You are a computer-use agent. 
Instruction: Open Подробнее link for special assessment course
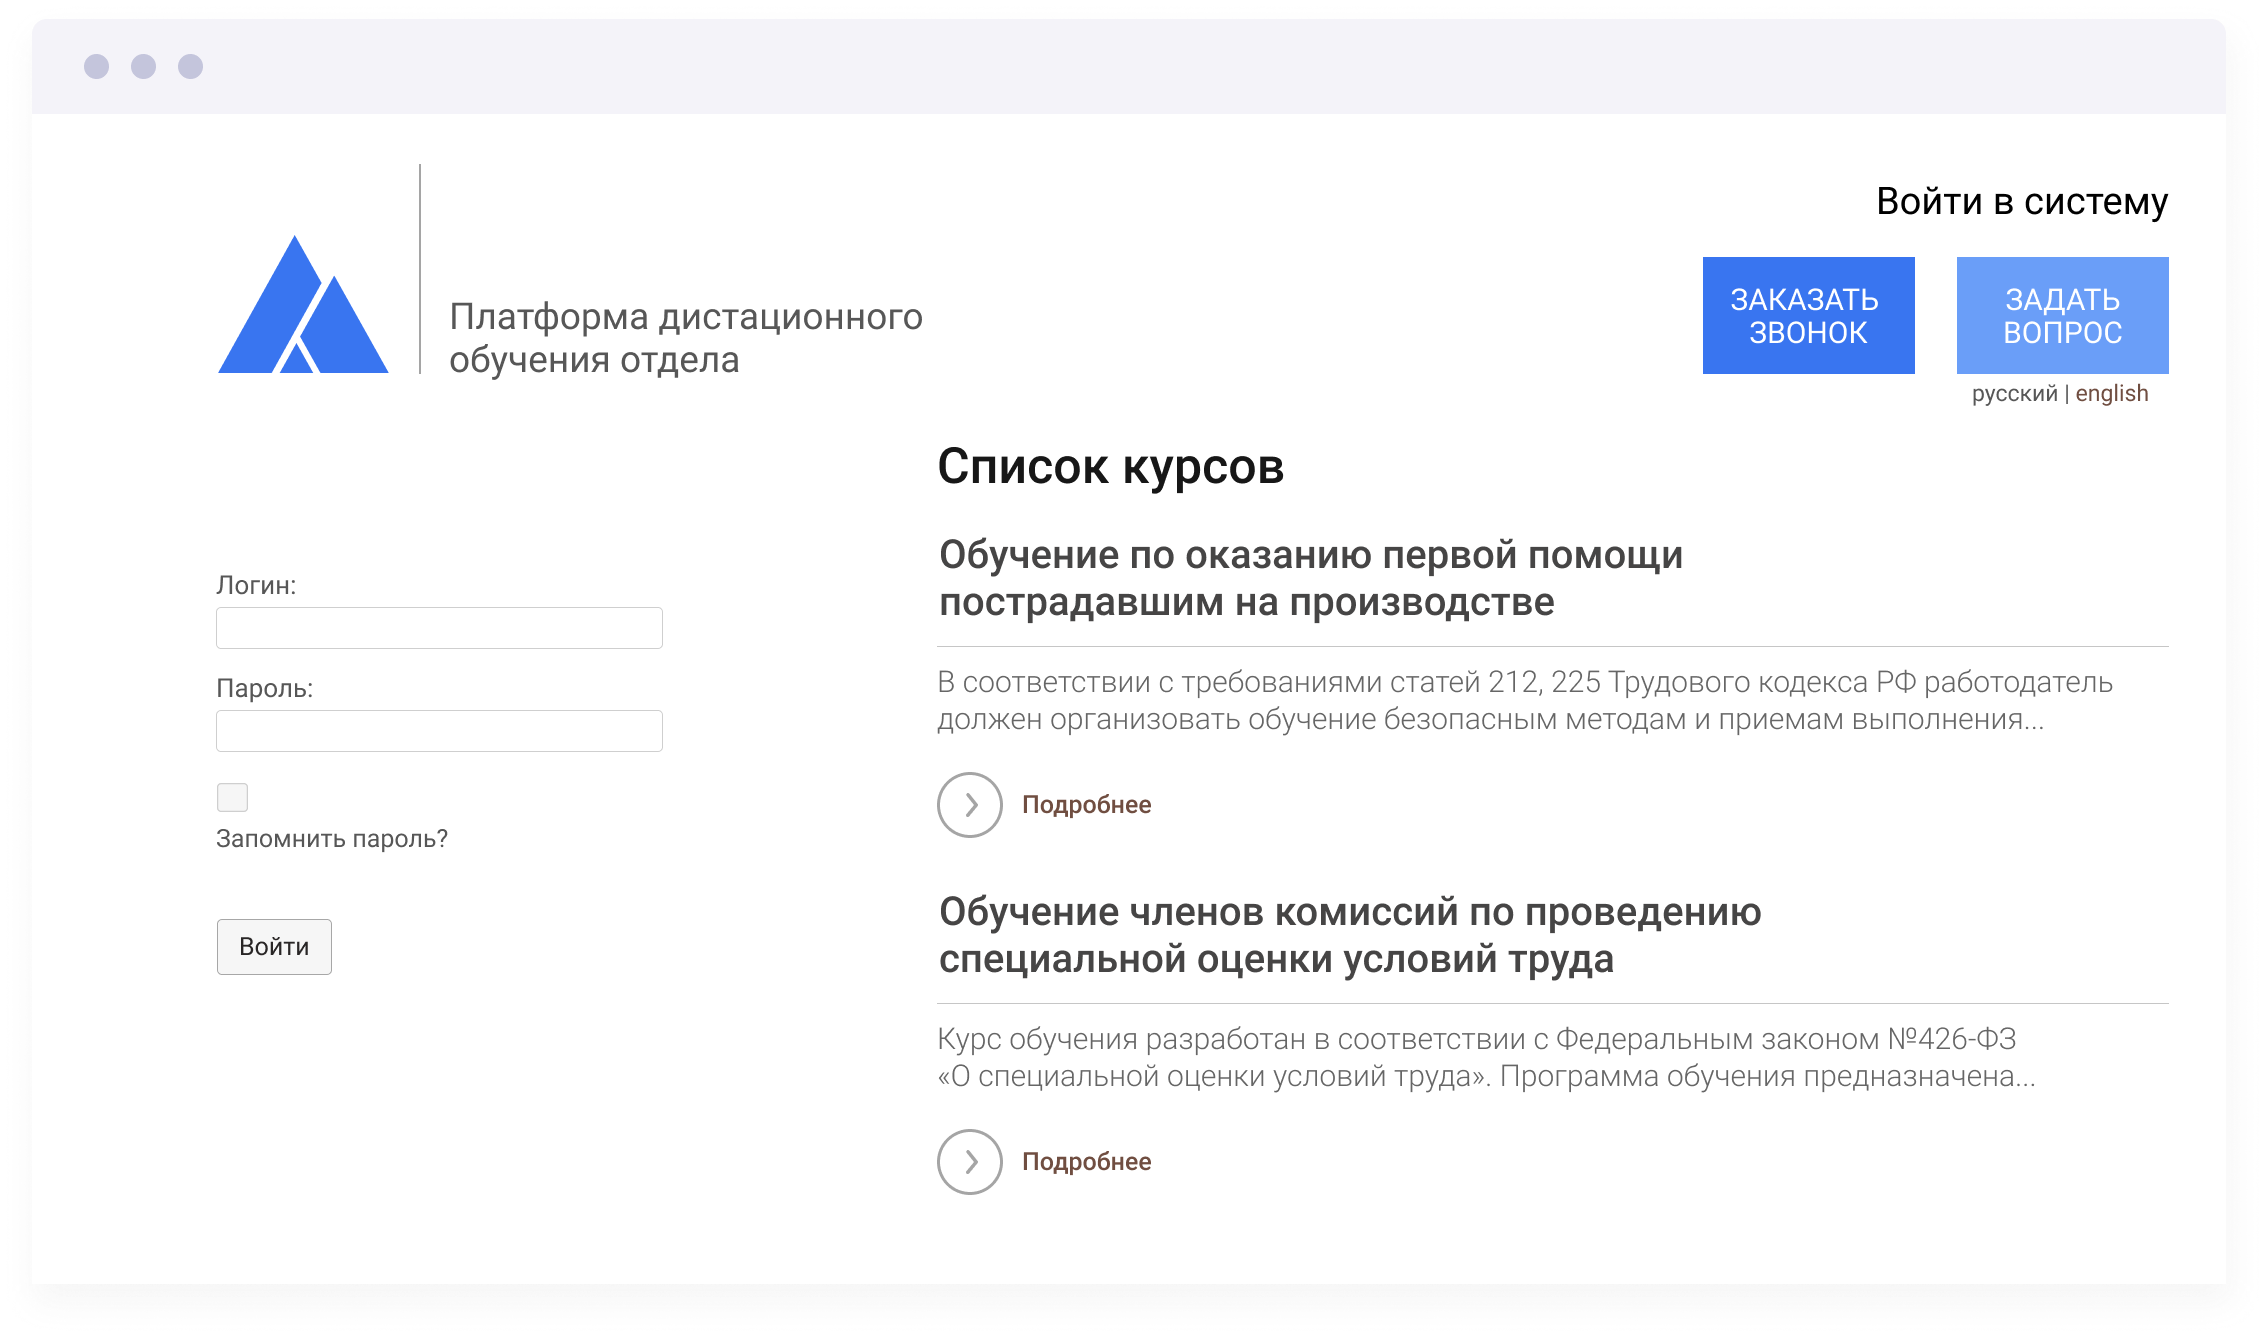[1086, 1161]
